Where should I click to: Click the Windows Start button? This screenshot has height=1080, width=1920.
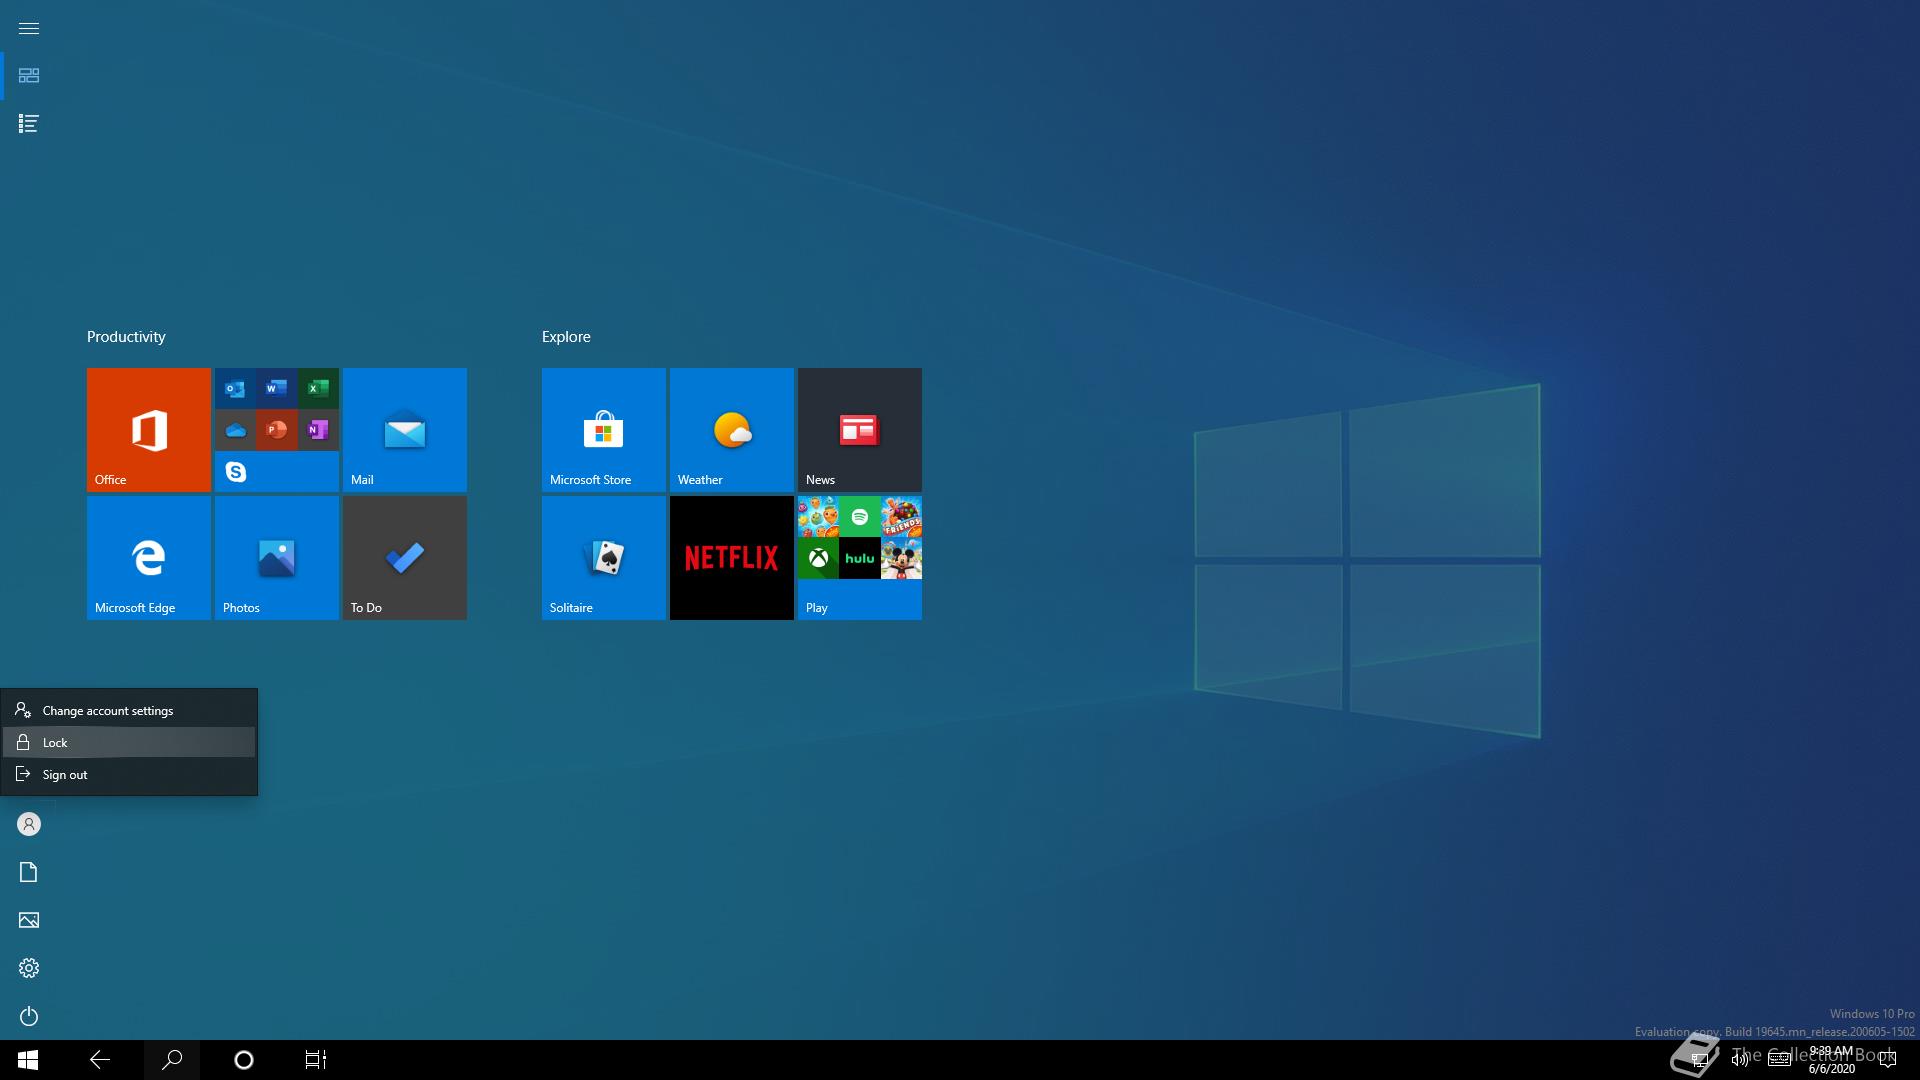click(28, 1060)
